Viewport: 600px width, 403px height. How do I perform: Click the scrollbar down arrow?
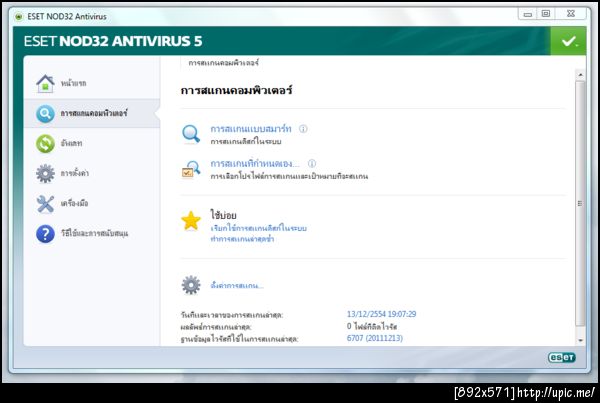coord(580,340)
